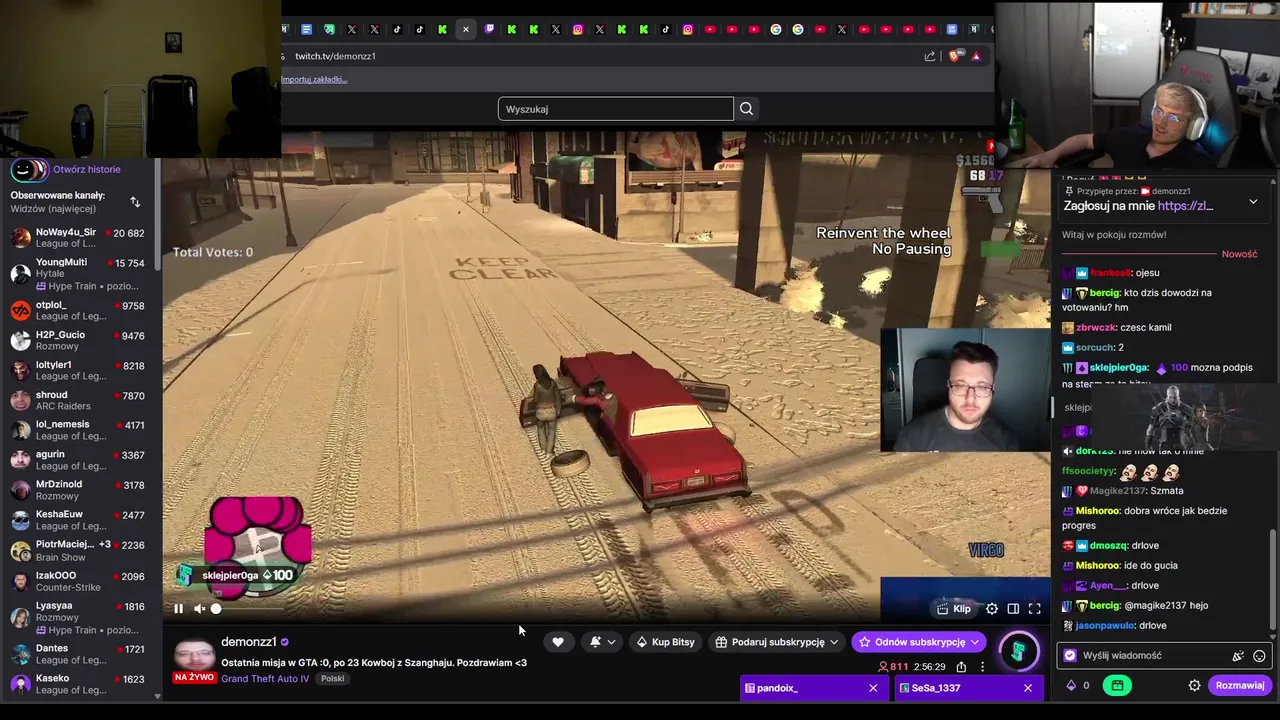Open agurin channel in sidebar

[x=80, y=460]
